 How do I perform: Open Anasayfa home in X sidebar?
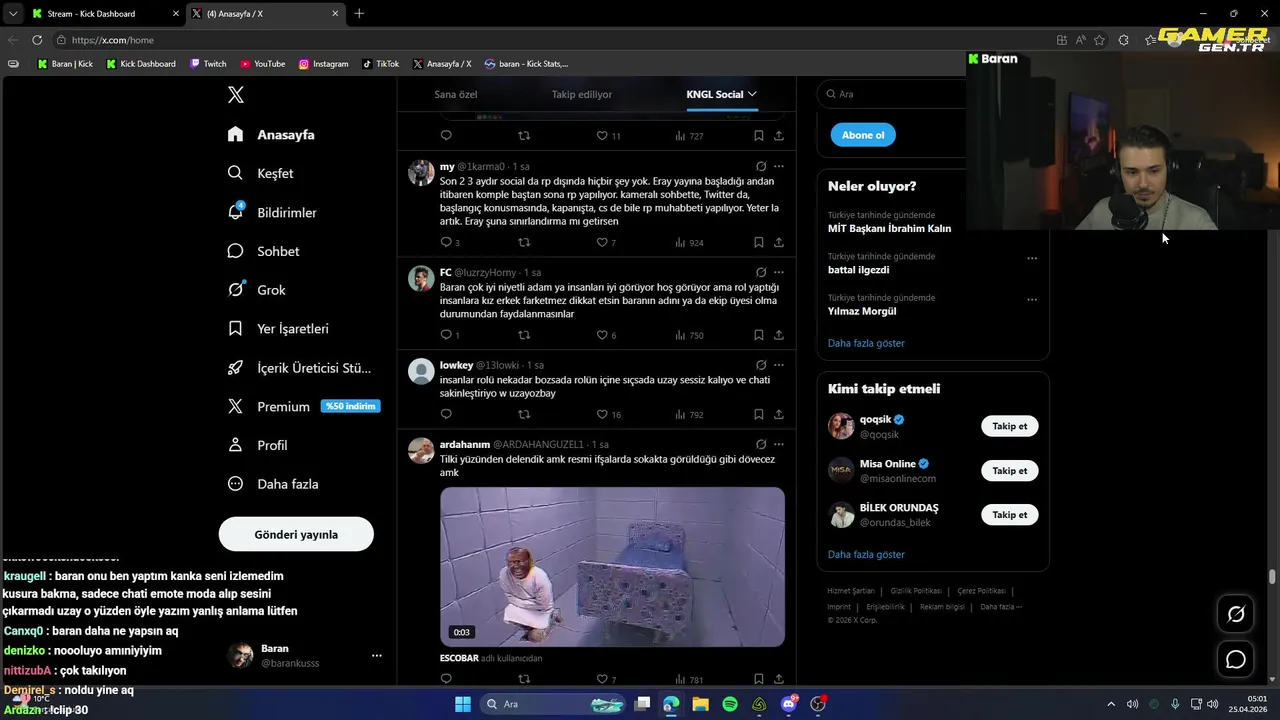271,134
